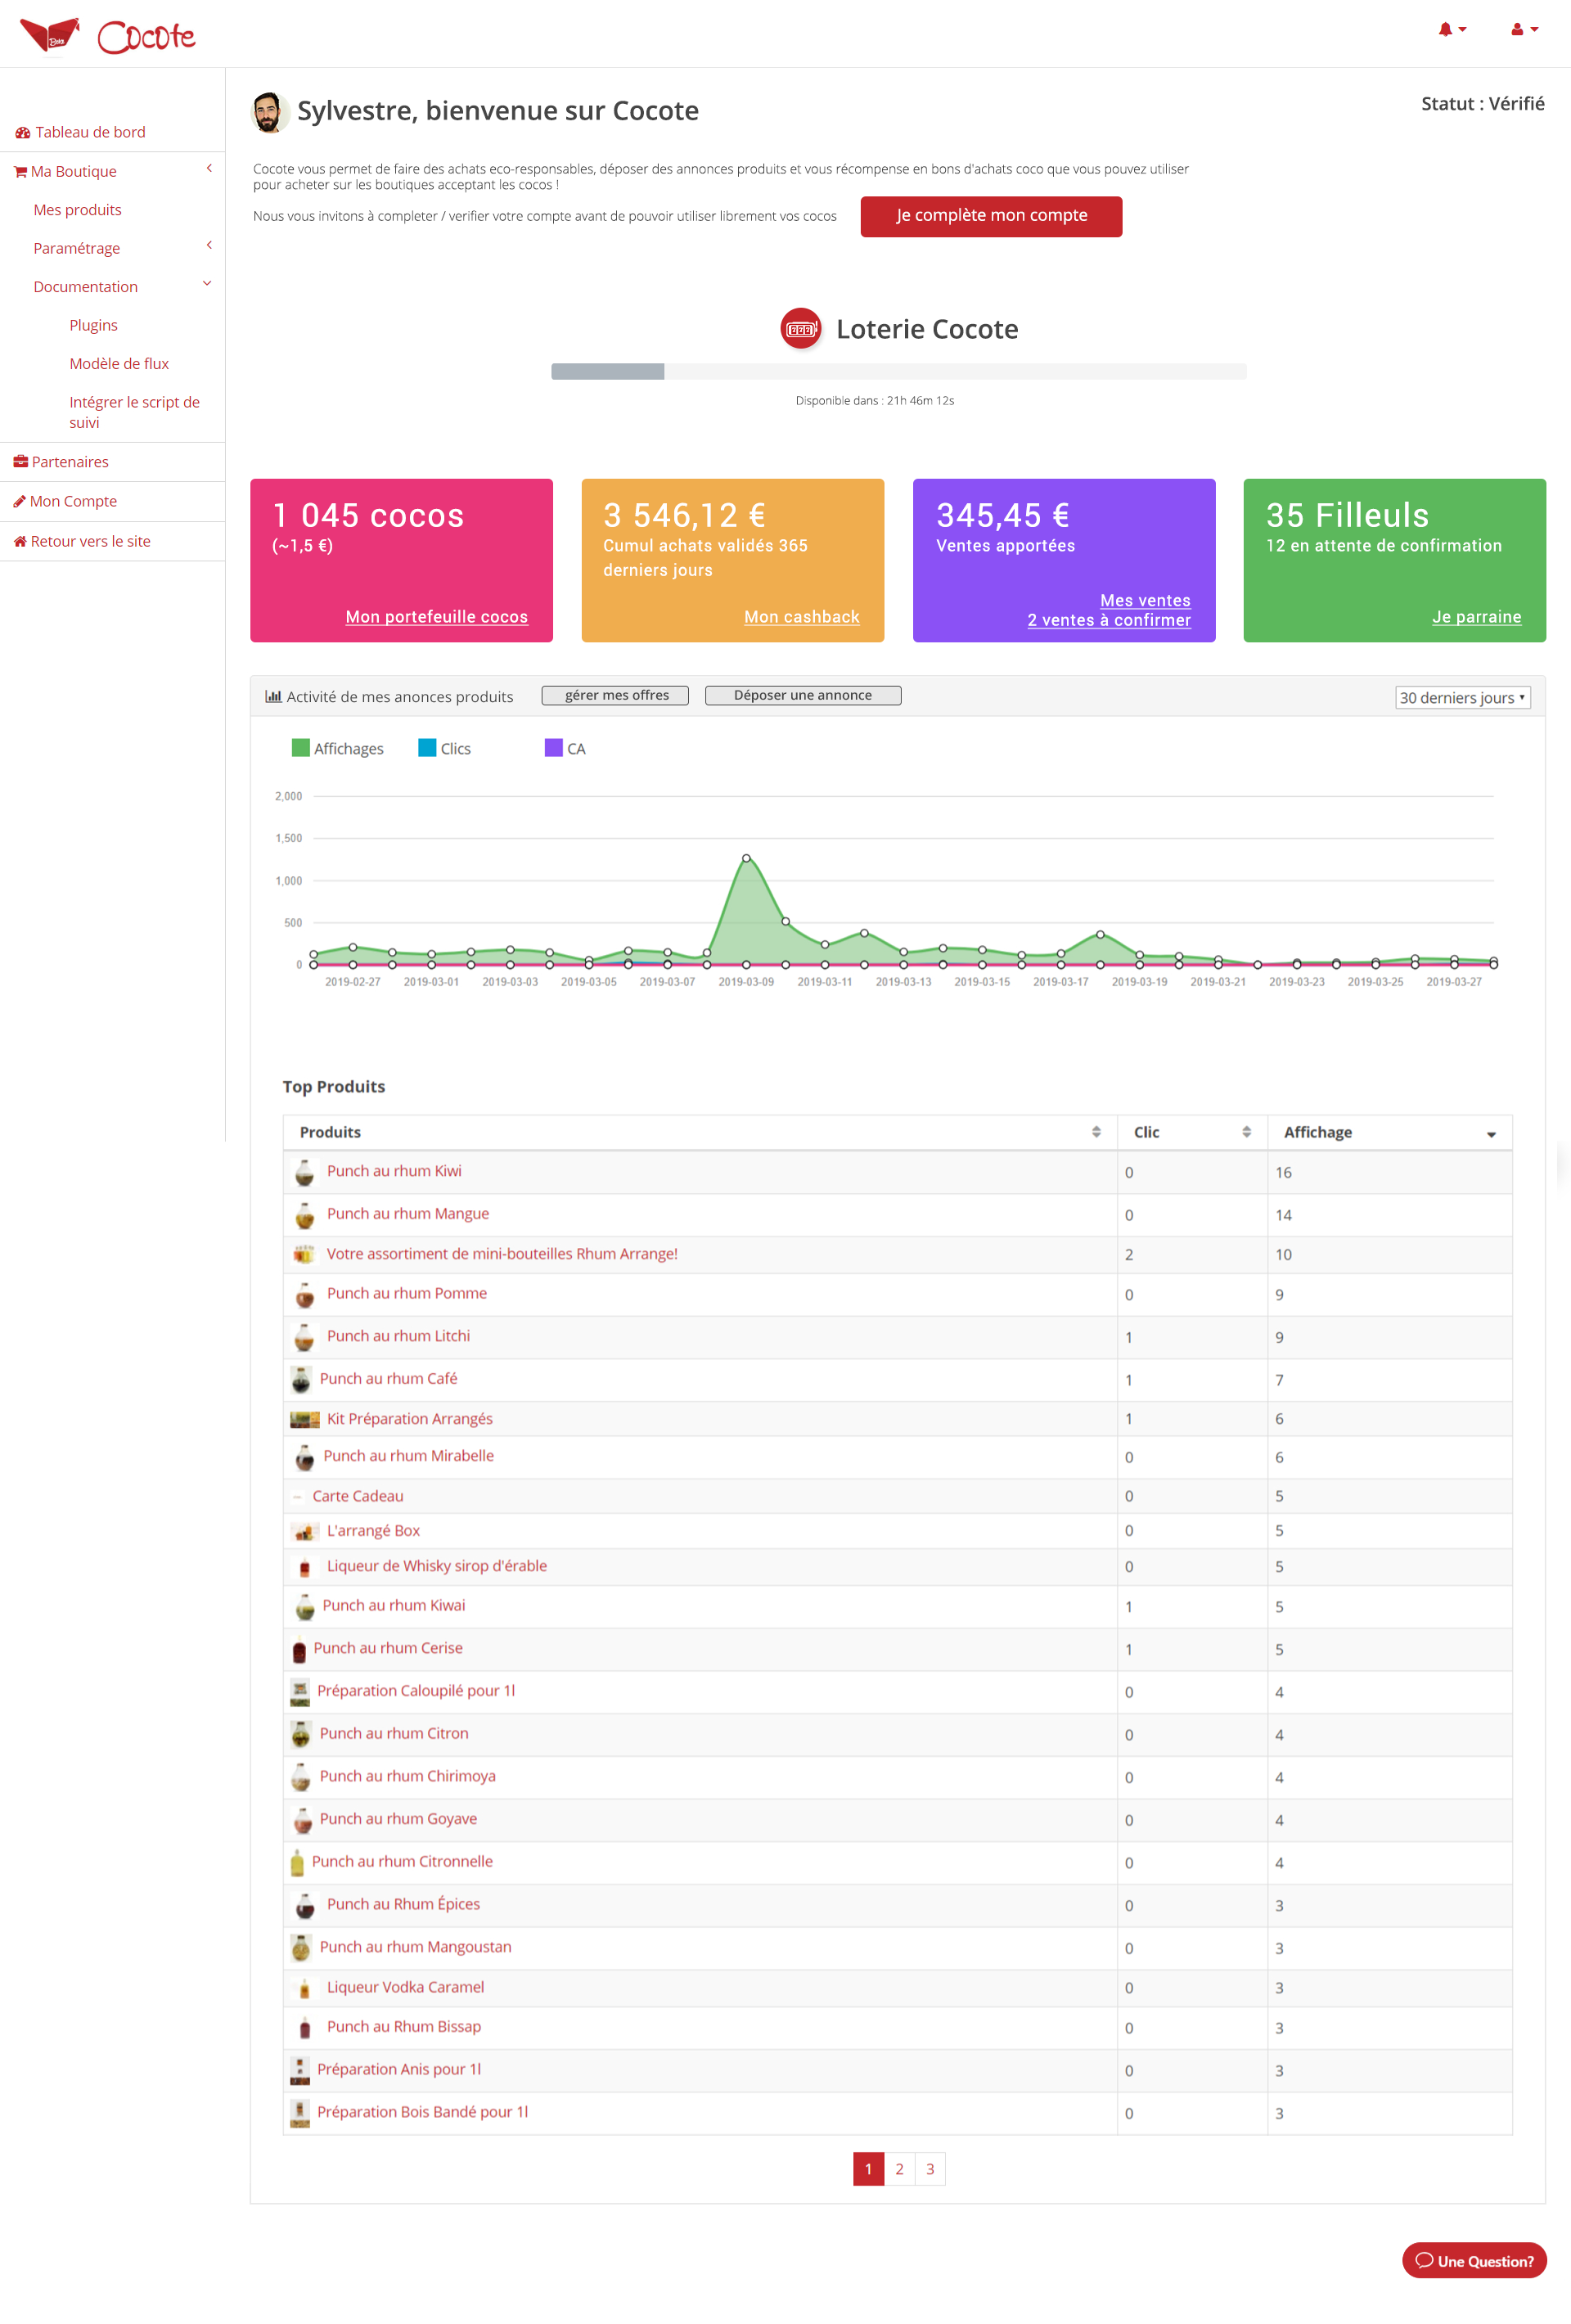The width and height of the screenshot is (1571, 2324).
Task: Open Préparation Bois Bandé pour 1l
Action: click(x=422, y=2112)
